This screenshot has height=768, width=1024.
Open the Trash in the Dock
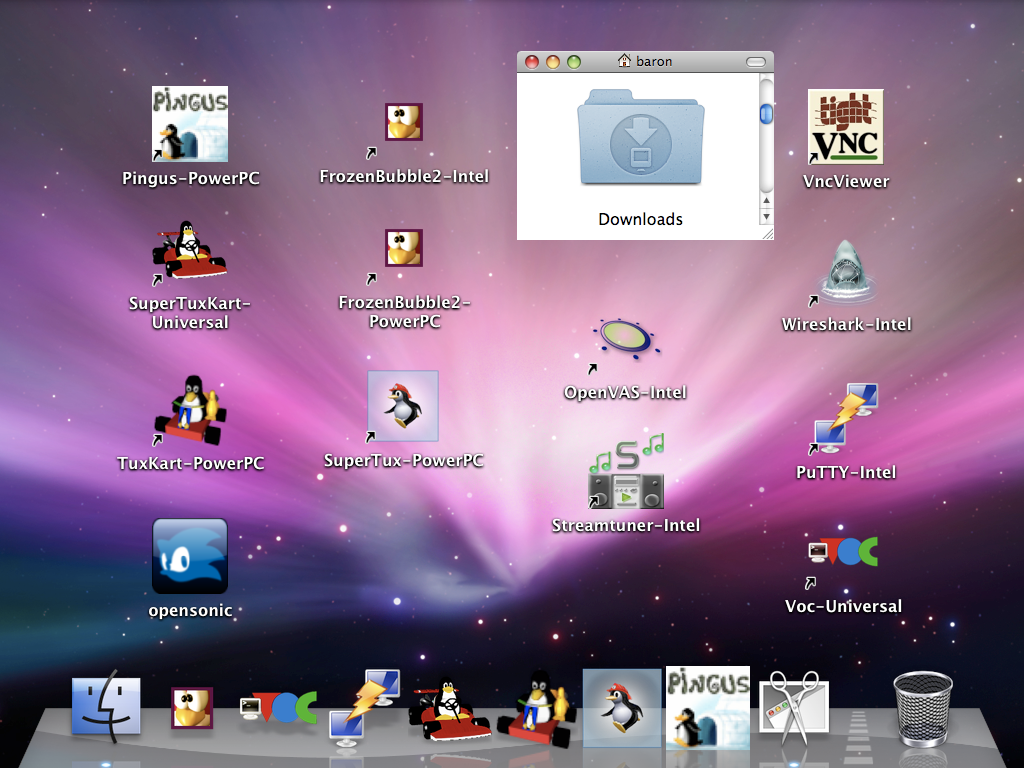pos(923,709)
